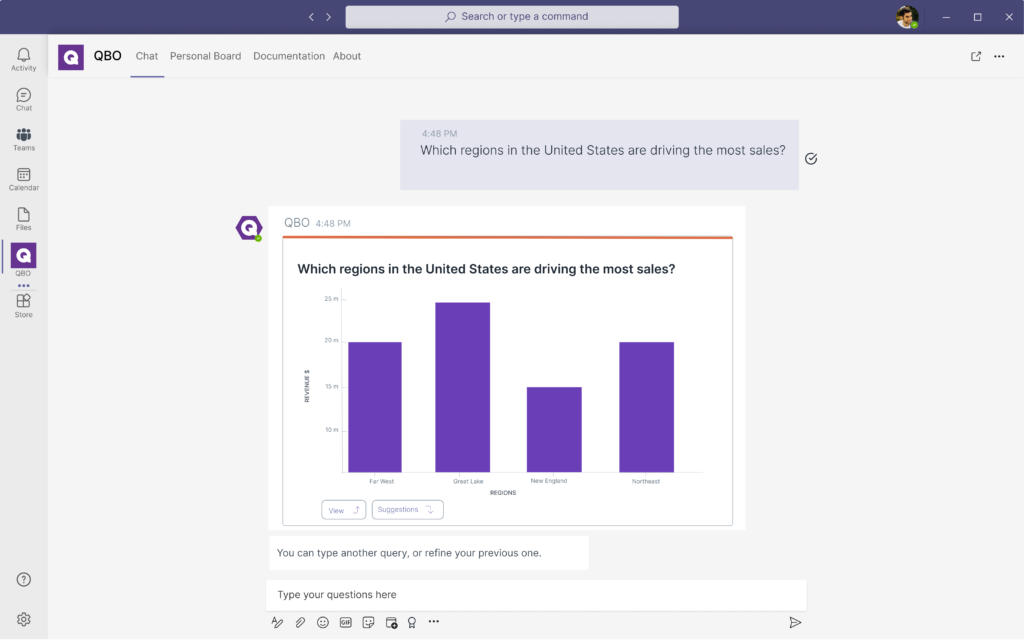The width and height of the screenshot is (1024, 640).
Task: Open Teams section in sidebar
Action: 23,139
